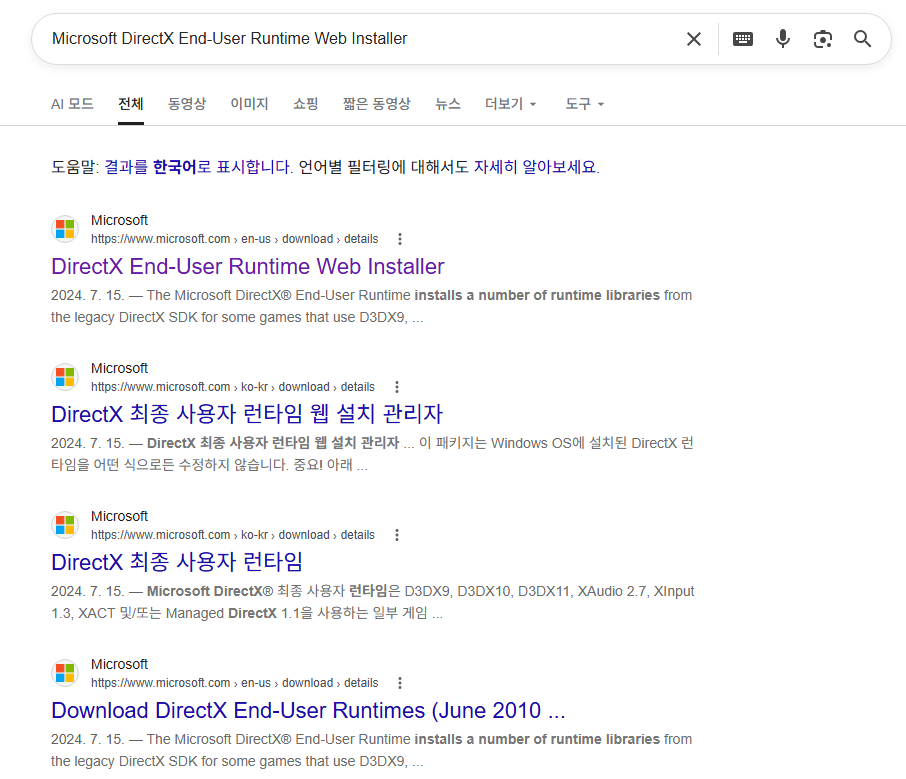The height and width of the screenshot is (779, 906).
Task: Open options menu for DirectX End-User Runtime Web Installer result
Action: coord(400,239)
